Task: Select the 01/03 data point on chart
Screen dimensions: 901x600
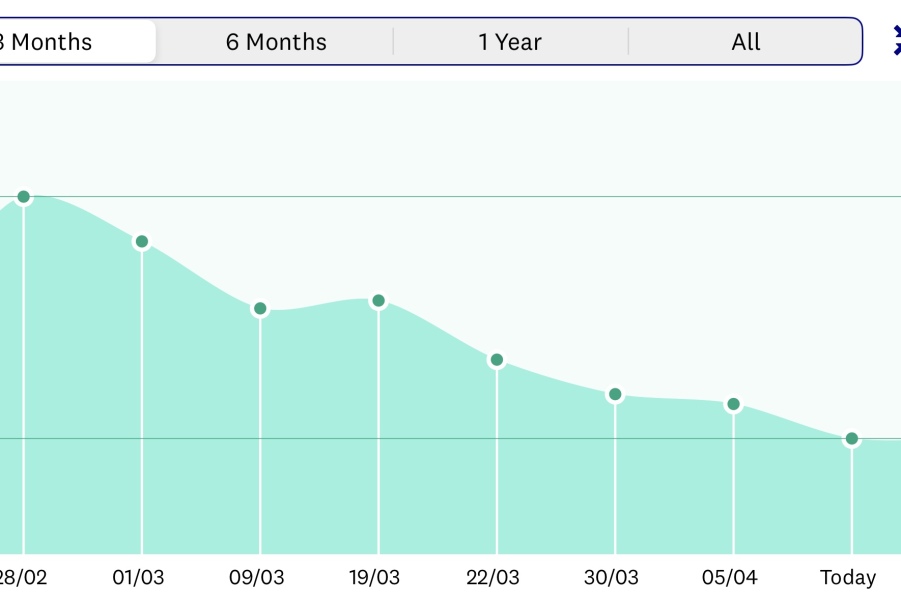Action: pos(142,242)
